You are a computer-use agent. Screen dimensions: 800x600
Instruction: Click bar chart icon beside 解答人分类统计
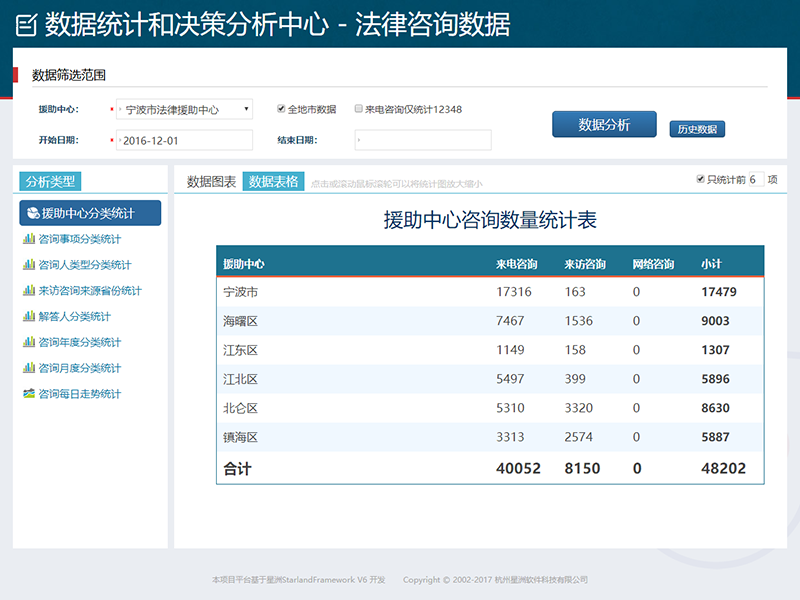click(29, 316)
